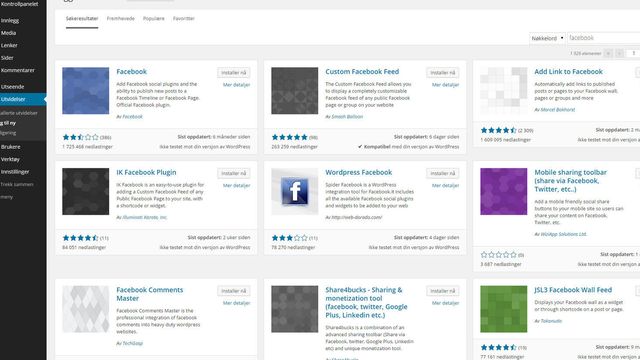The width and height of the screenshot is (640, 360).
Task: Open IK Facebook Plugin thumbnail
Action: click(85, 191)
